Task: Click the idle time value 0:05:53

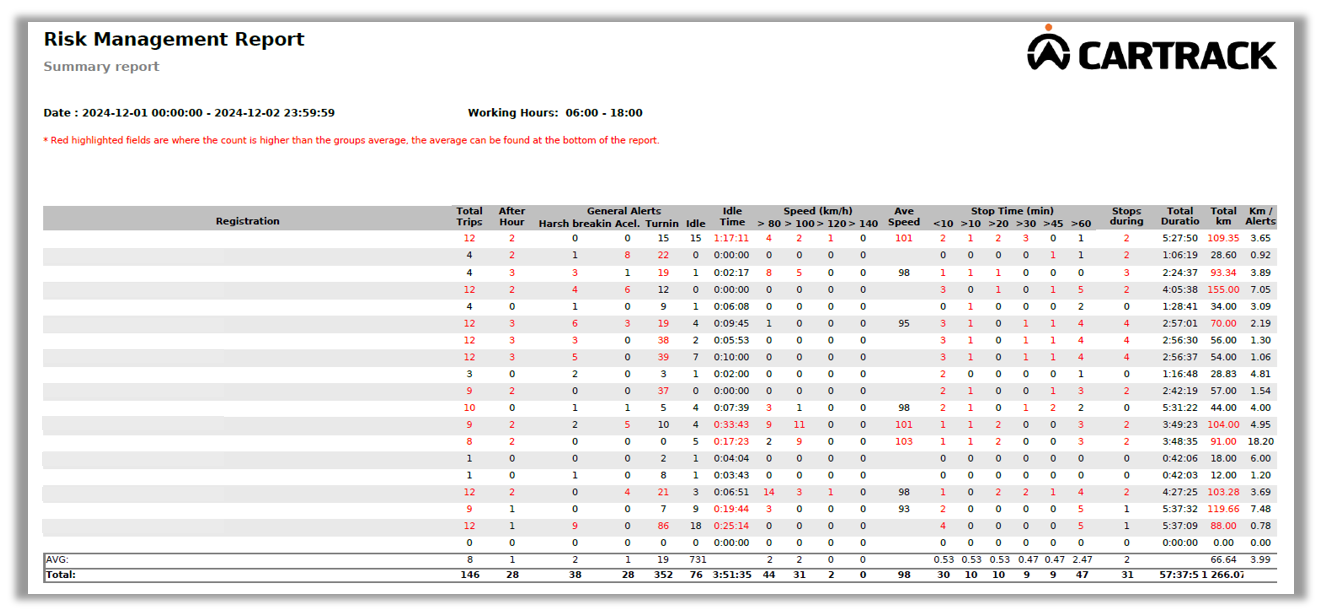Action: tap(732, 341)
